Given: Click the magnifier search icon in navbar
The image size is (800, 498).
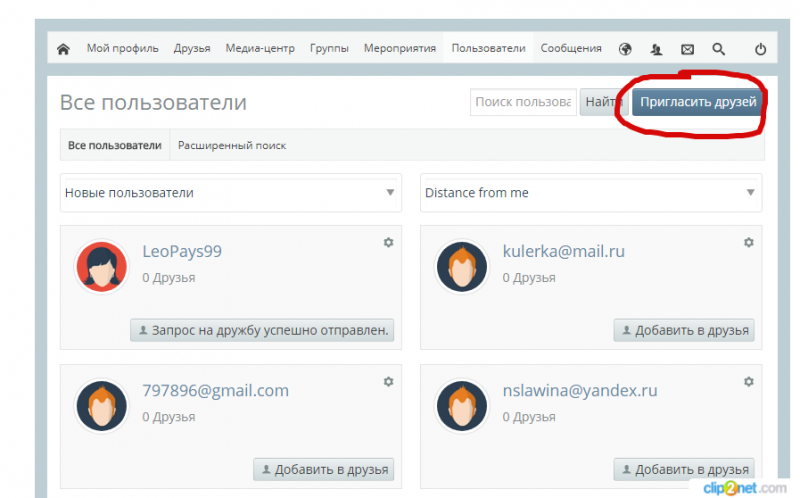Looking at the screenshot, I should (x=718, y=49).
